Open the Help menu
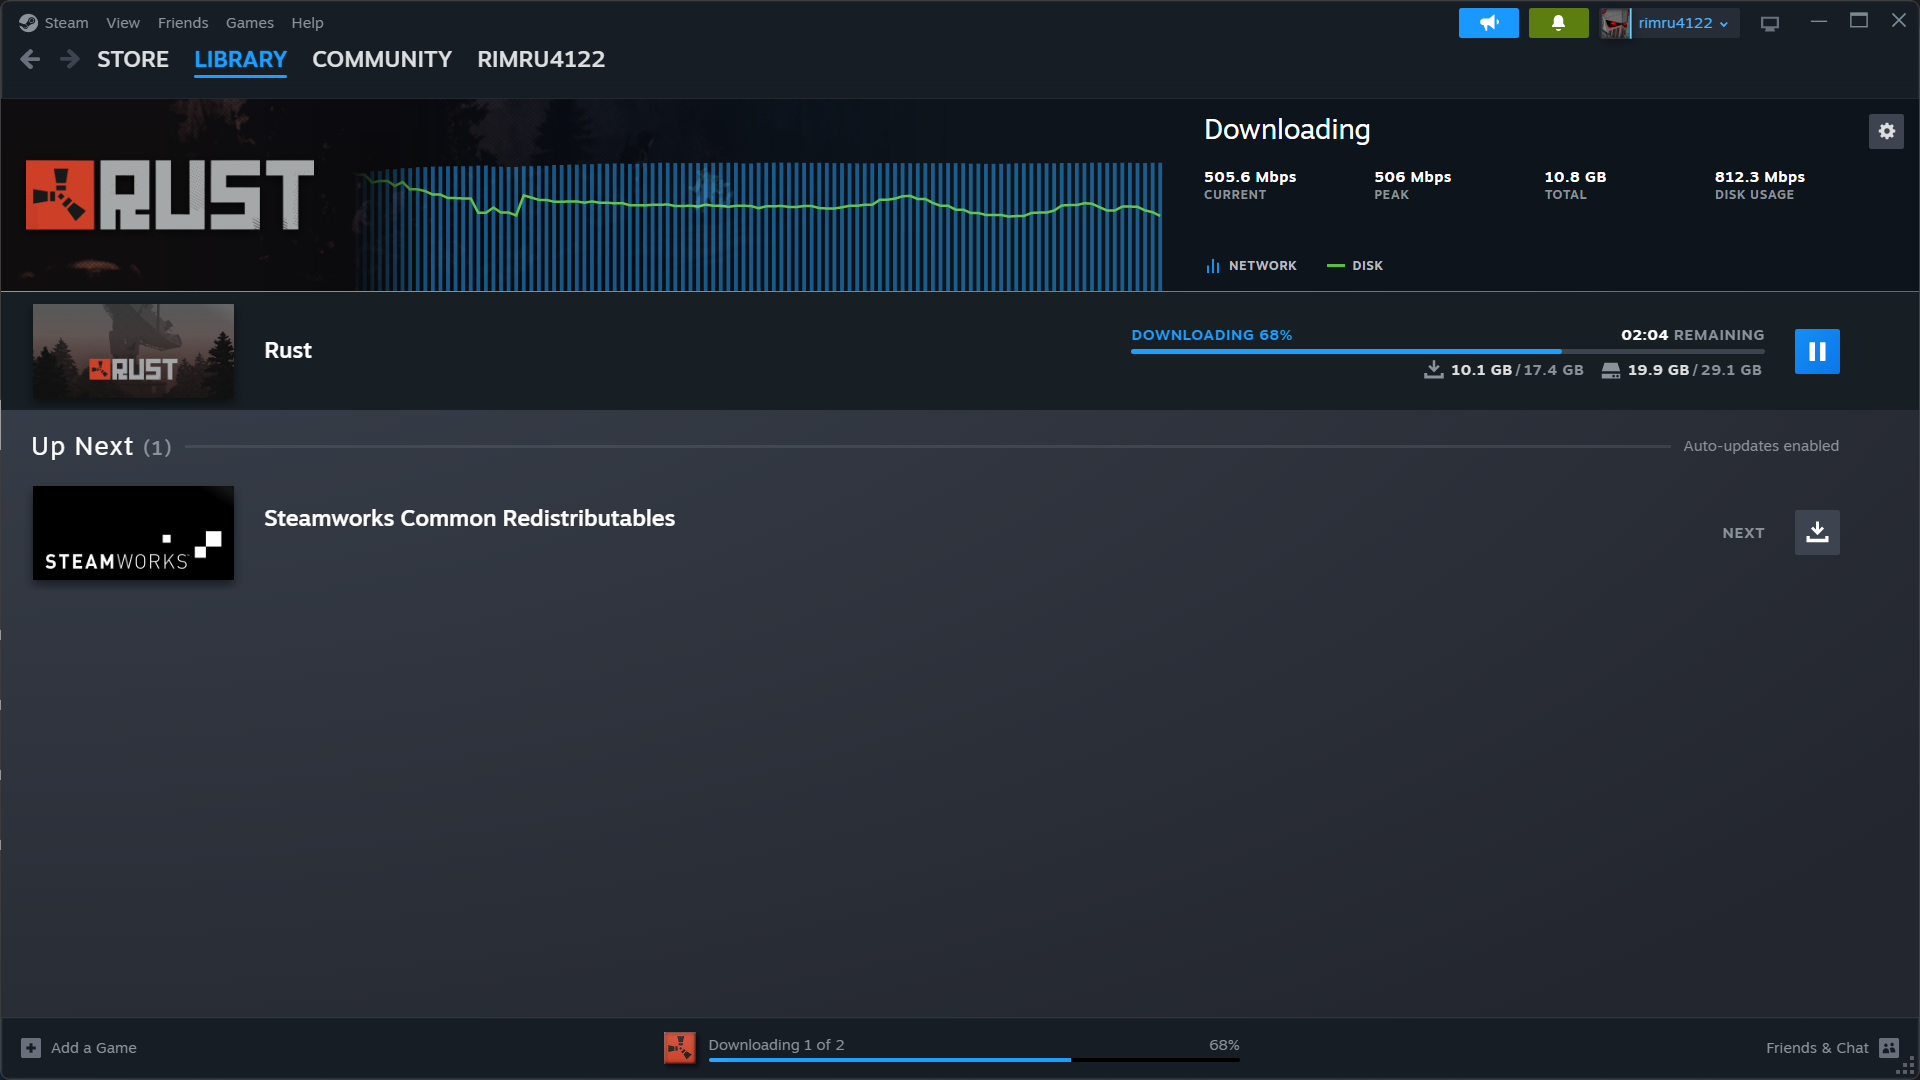This screenshot has width=1920, height=1080. point(307,22)
